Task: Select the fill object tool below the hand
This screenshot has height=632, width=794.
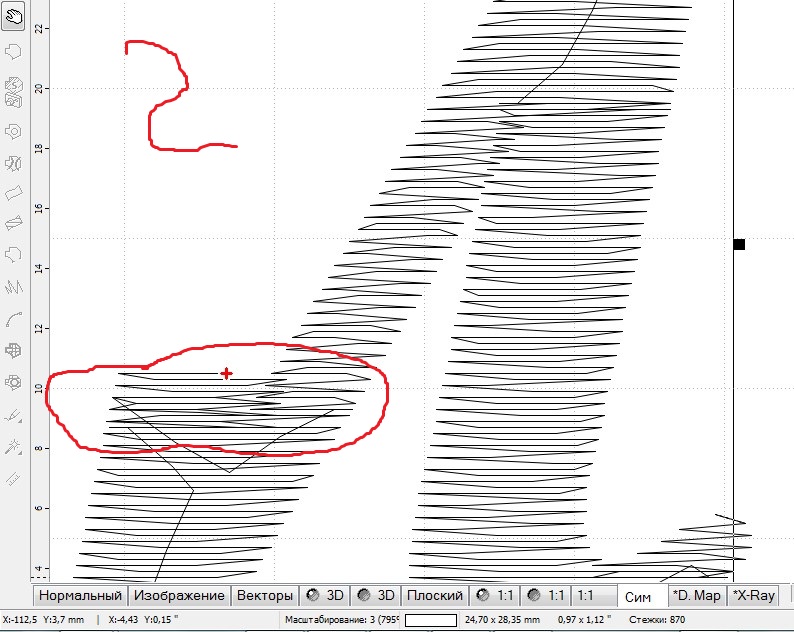Action: pyautogui.click(x=13, y=51)
